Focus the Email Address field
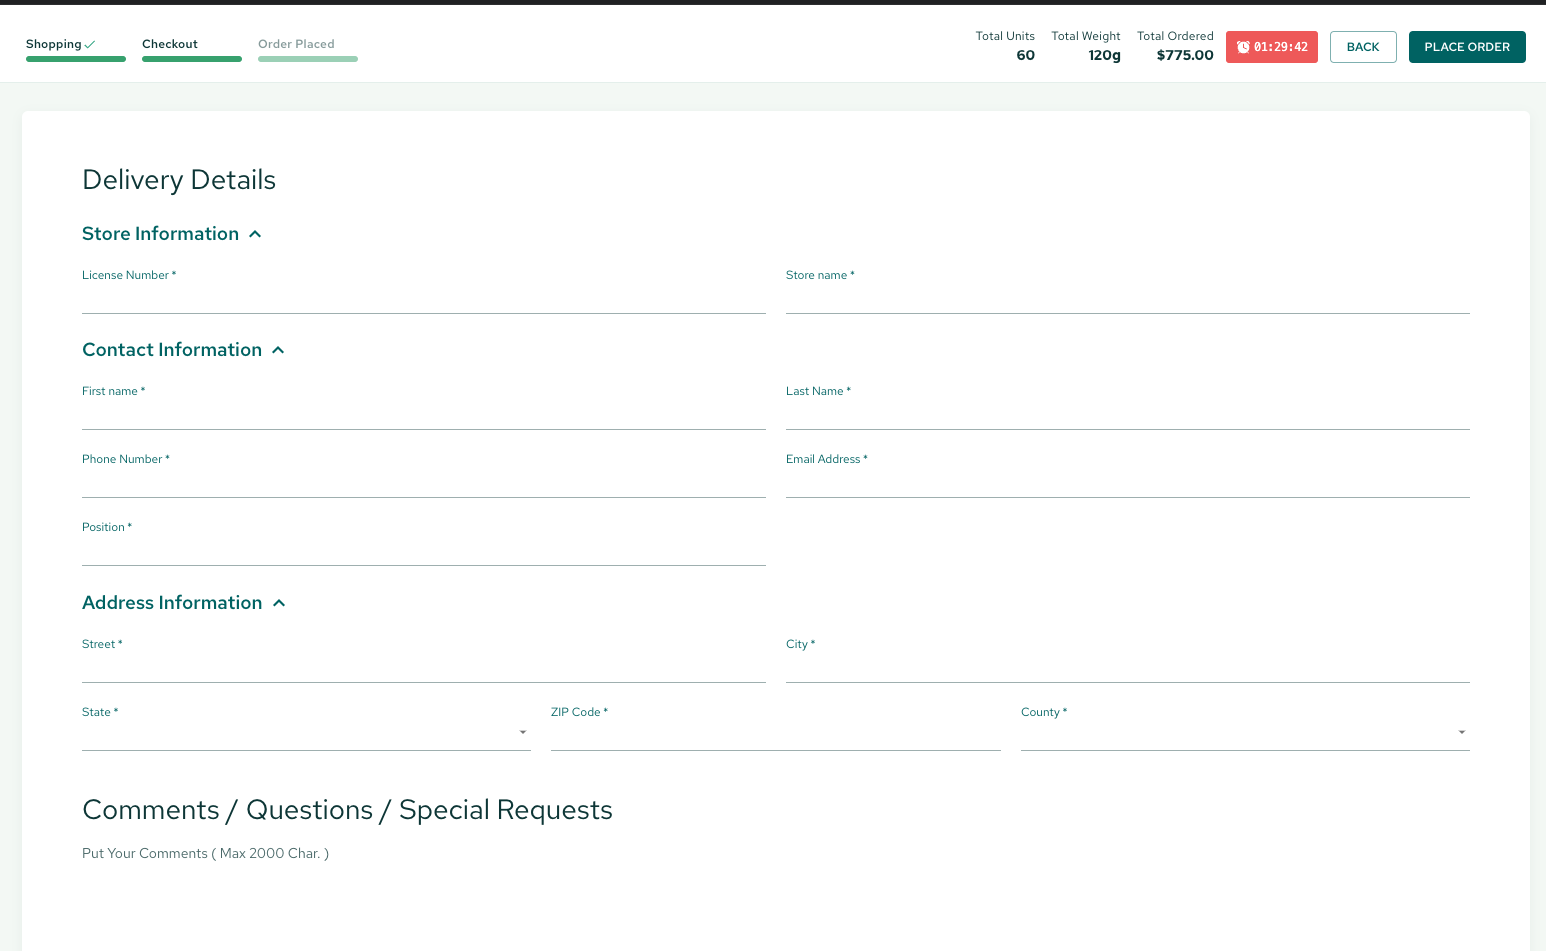1546x951 pixels. click(x=1128, y=483)
